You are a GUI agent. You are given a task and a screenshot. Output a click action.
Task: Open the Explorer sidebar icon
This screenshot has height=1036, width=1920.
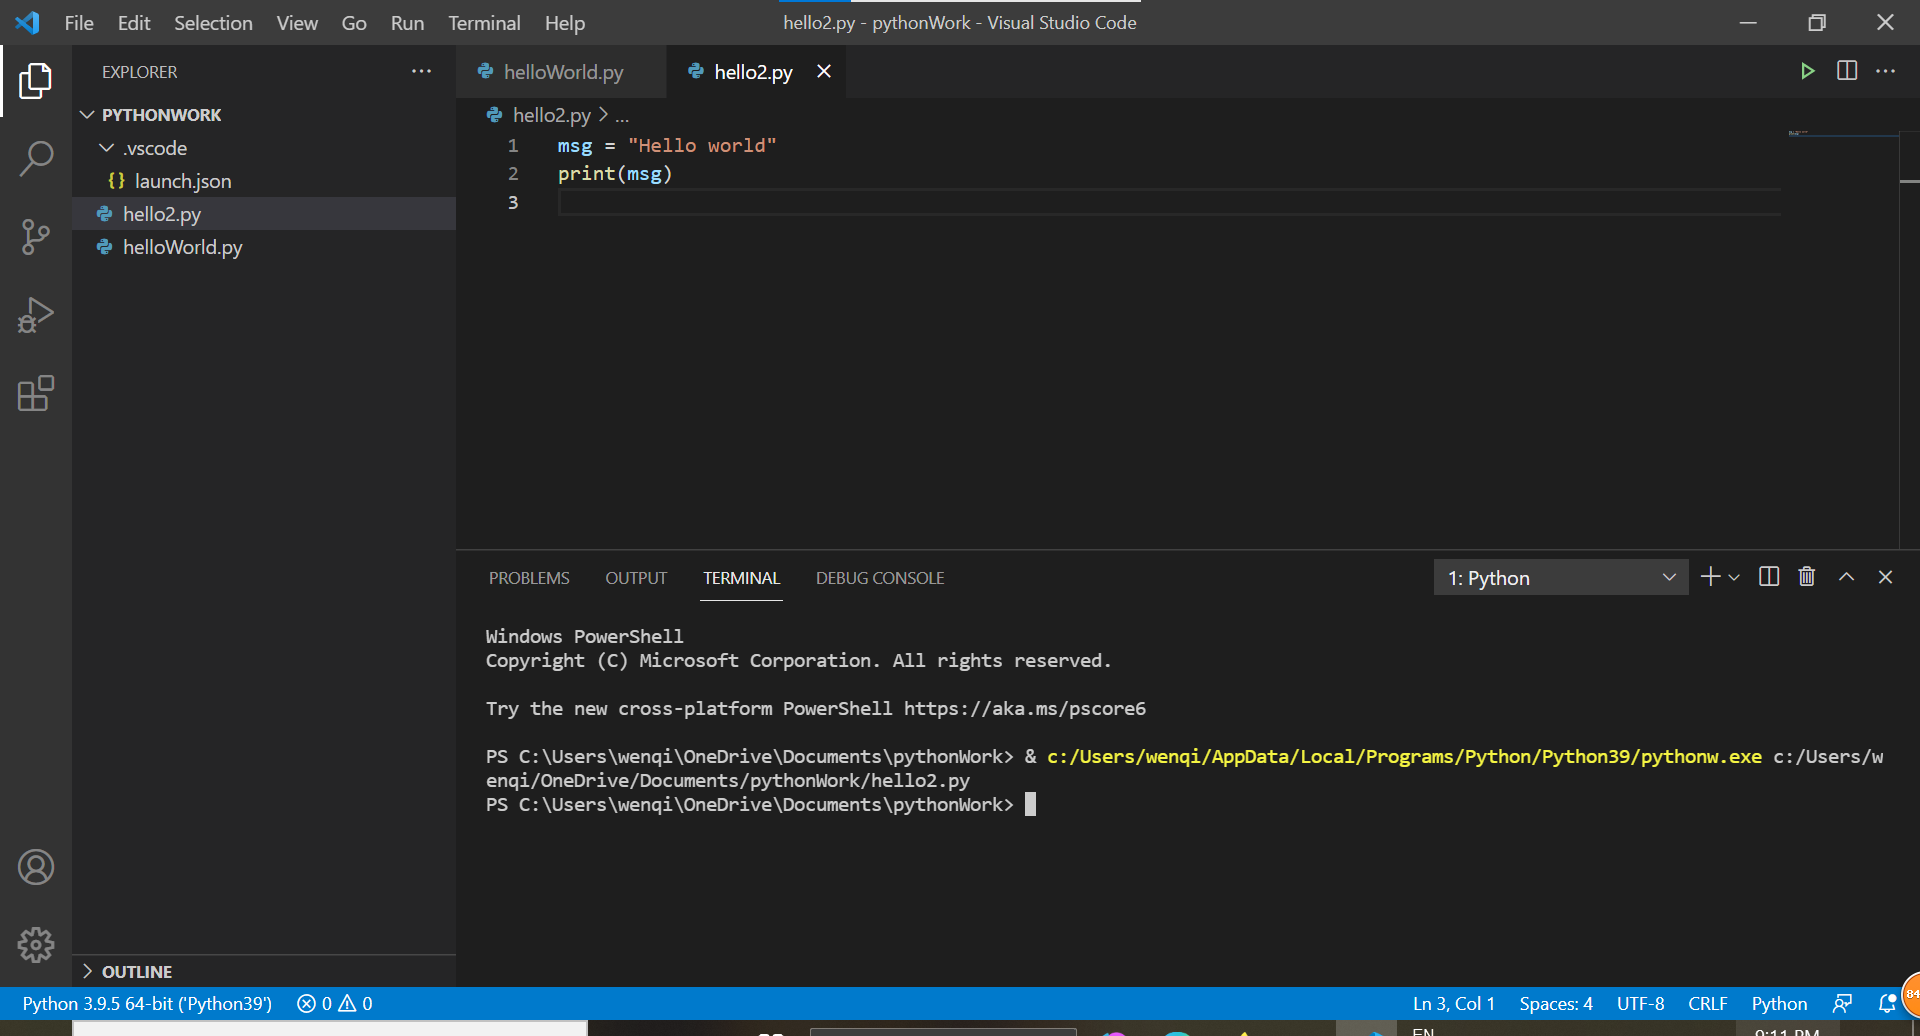36,81
